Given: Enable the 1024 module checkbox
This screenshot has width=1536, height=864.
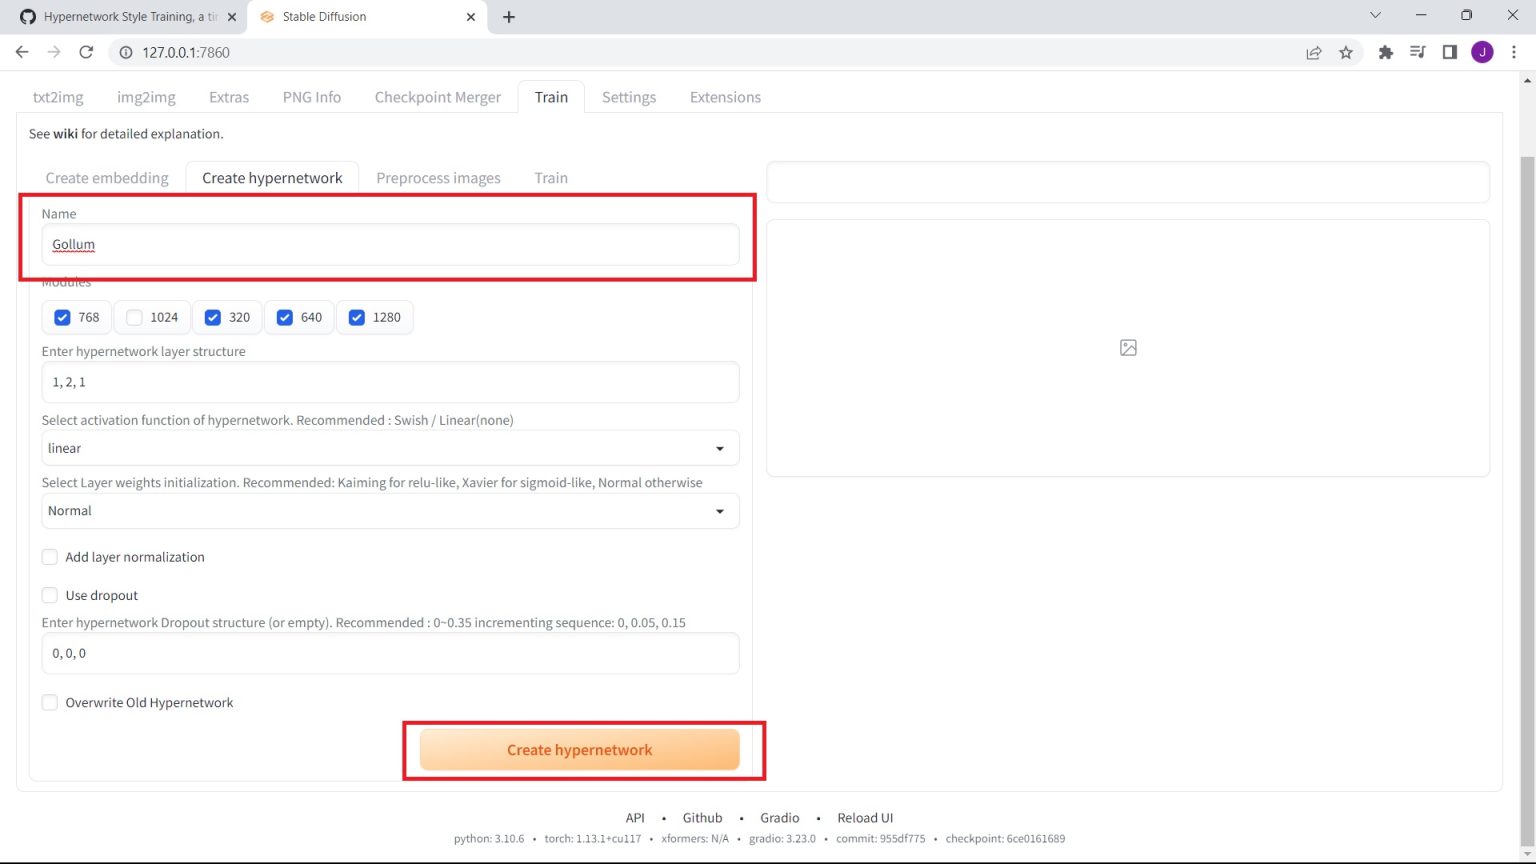Looking at the screenshot, I should pos(135,317).
